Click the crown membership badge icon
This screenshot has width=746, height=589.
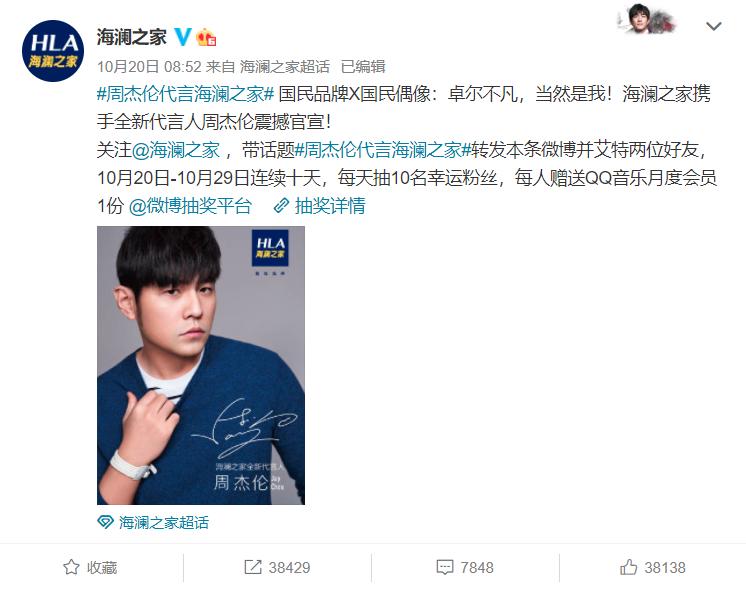[x=206, y=37]
